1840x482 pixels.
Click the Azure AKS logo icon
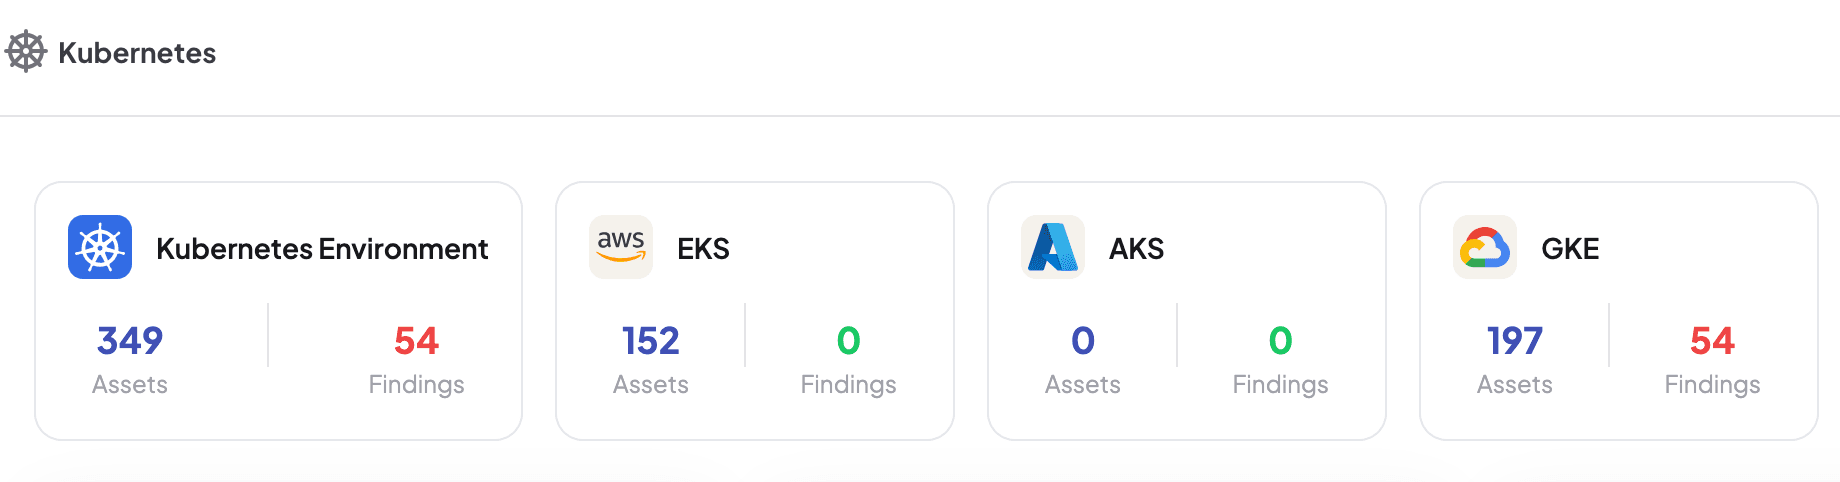coord(1053,247)
